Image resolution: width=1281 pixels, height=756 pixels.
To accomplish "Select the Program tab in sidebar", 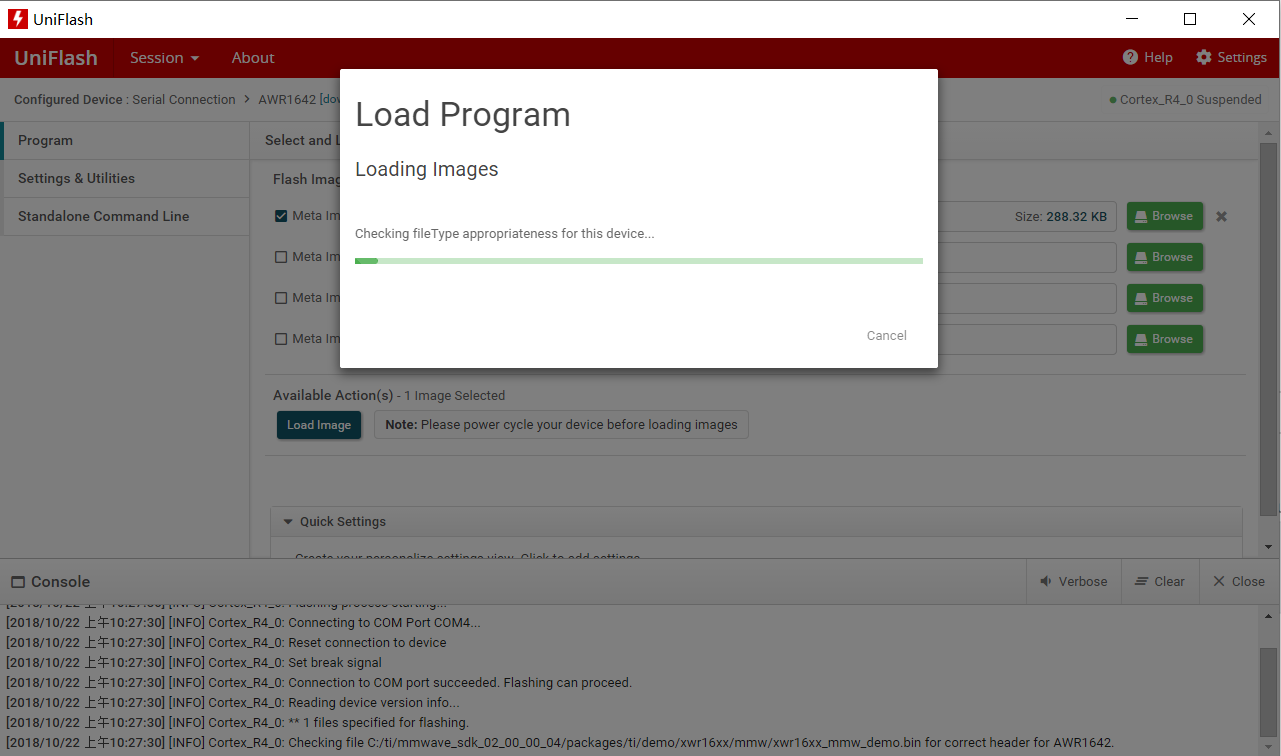I will 125,141.
